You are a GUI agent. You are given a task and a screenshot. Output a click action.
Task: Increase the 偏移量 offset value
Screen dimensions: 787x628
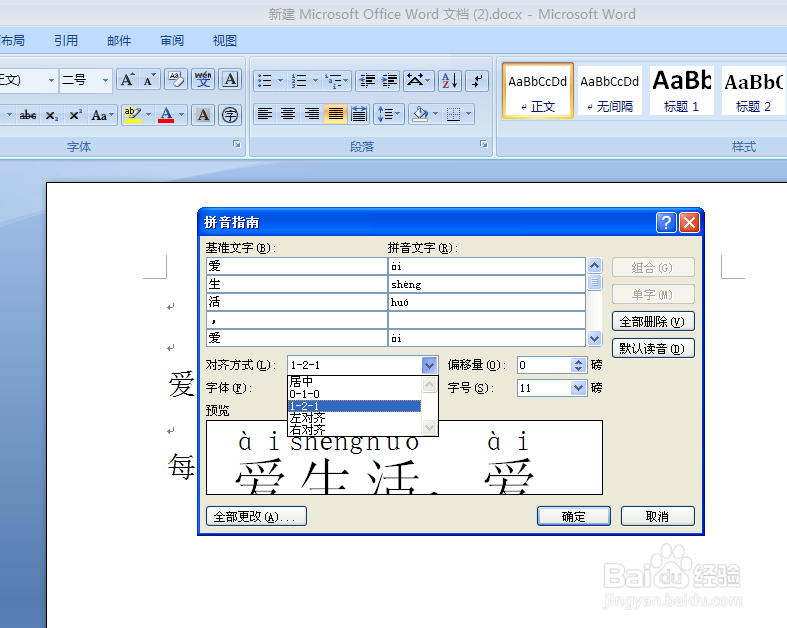[x=579, y=361]
